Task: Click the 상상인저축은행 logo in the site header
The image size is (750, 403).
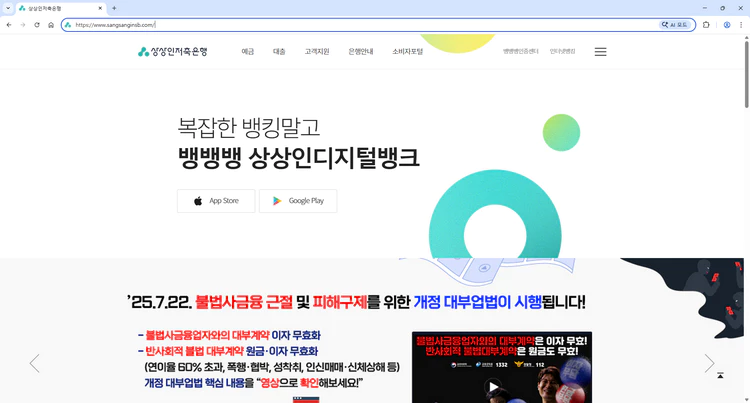Action: pyautogui.click(x=173, y=52)
